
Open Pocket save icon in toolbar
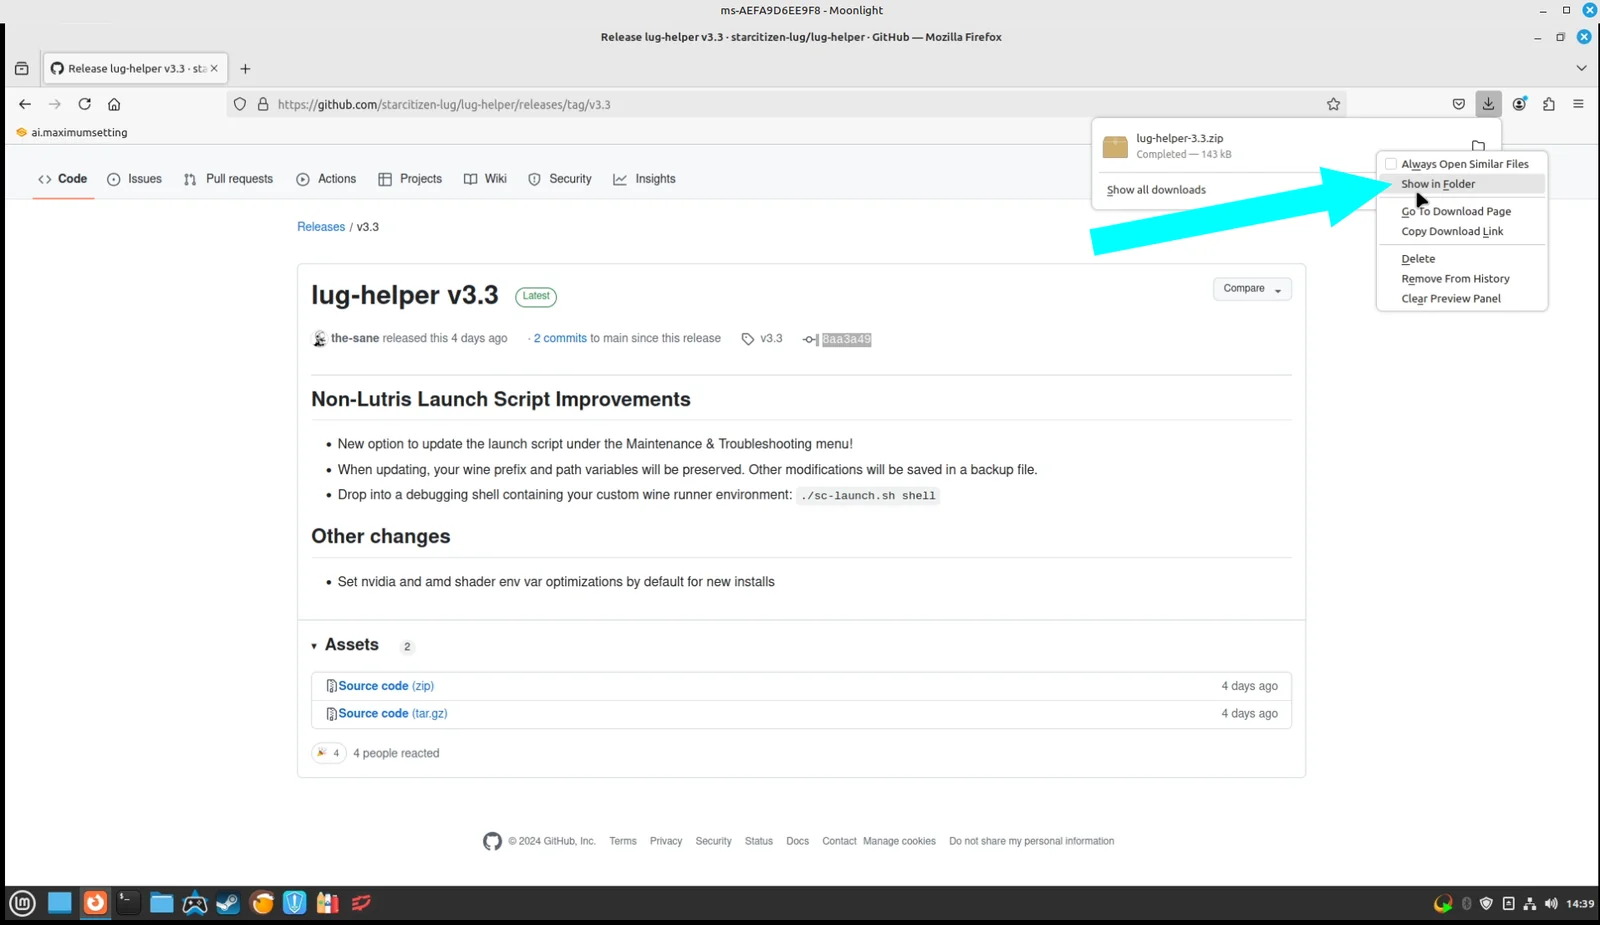(x=1459, y=104)
